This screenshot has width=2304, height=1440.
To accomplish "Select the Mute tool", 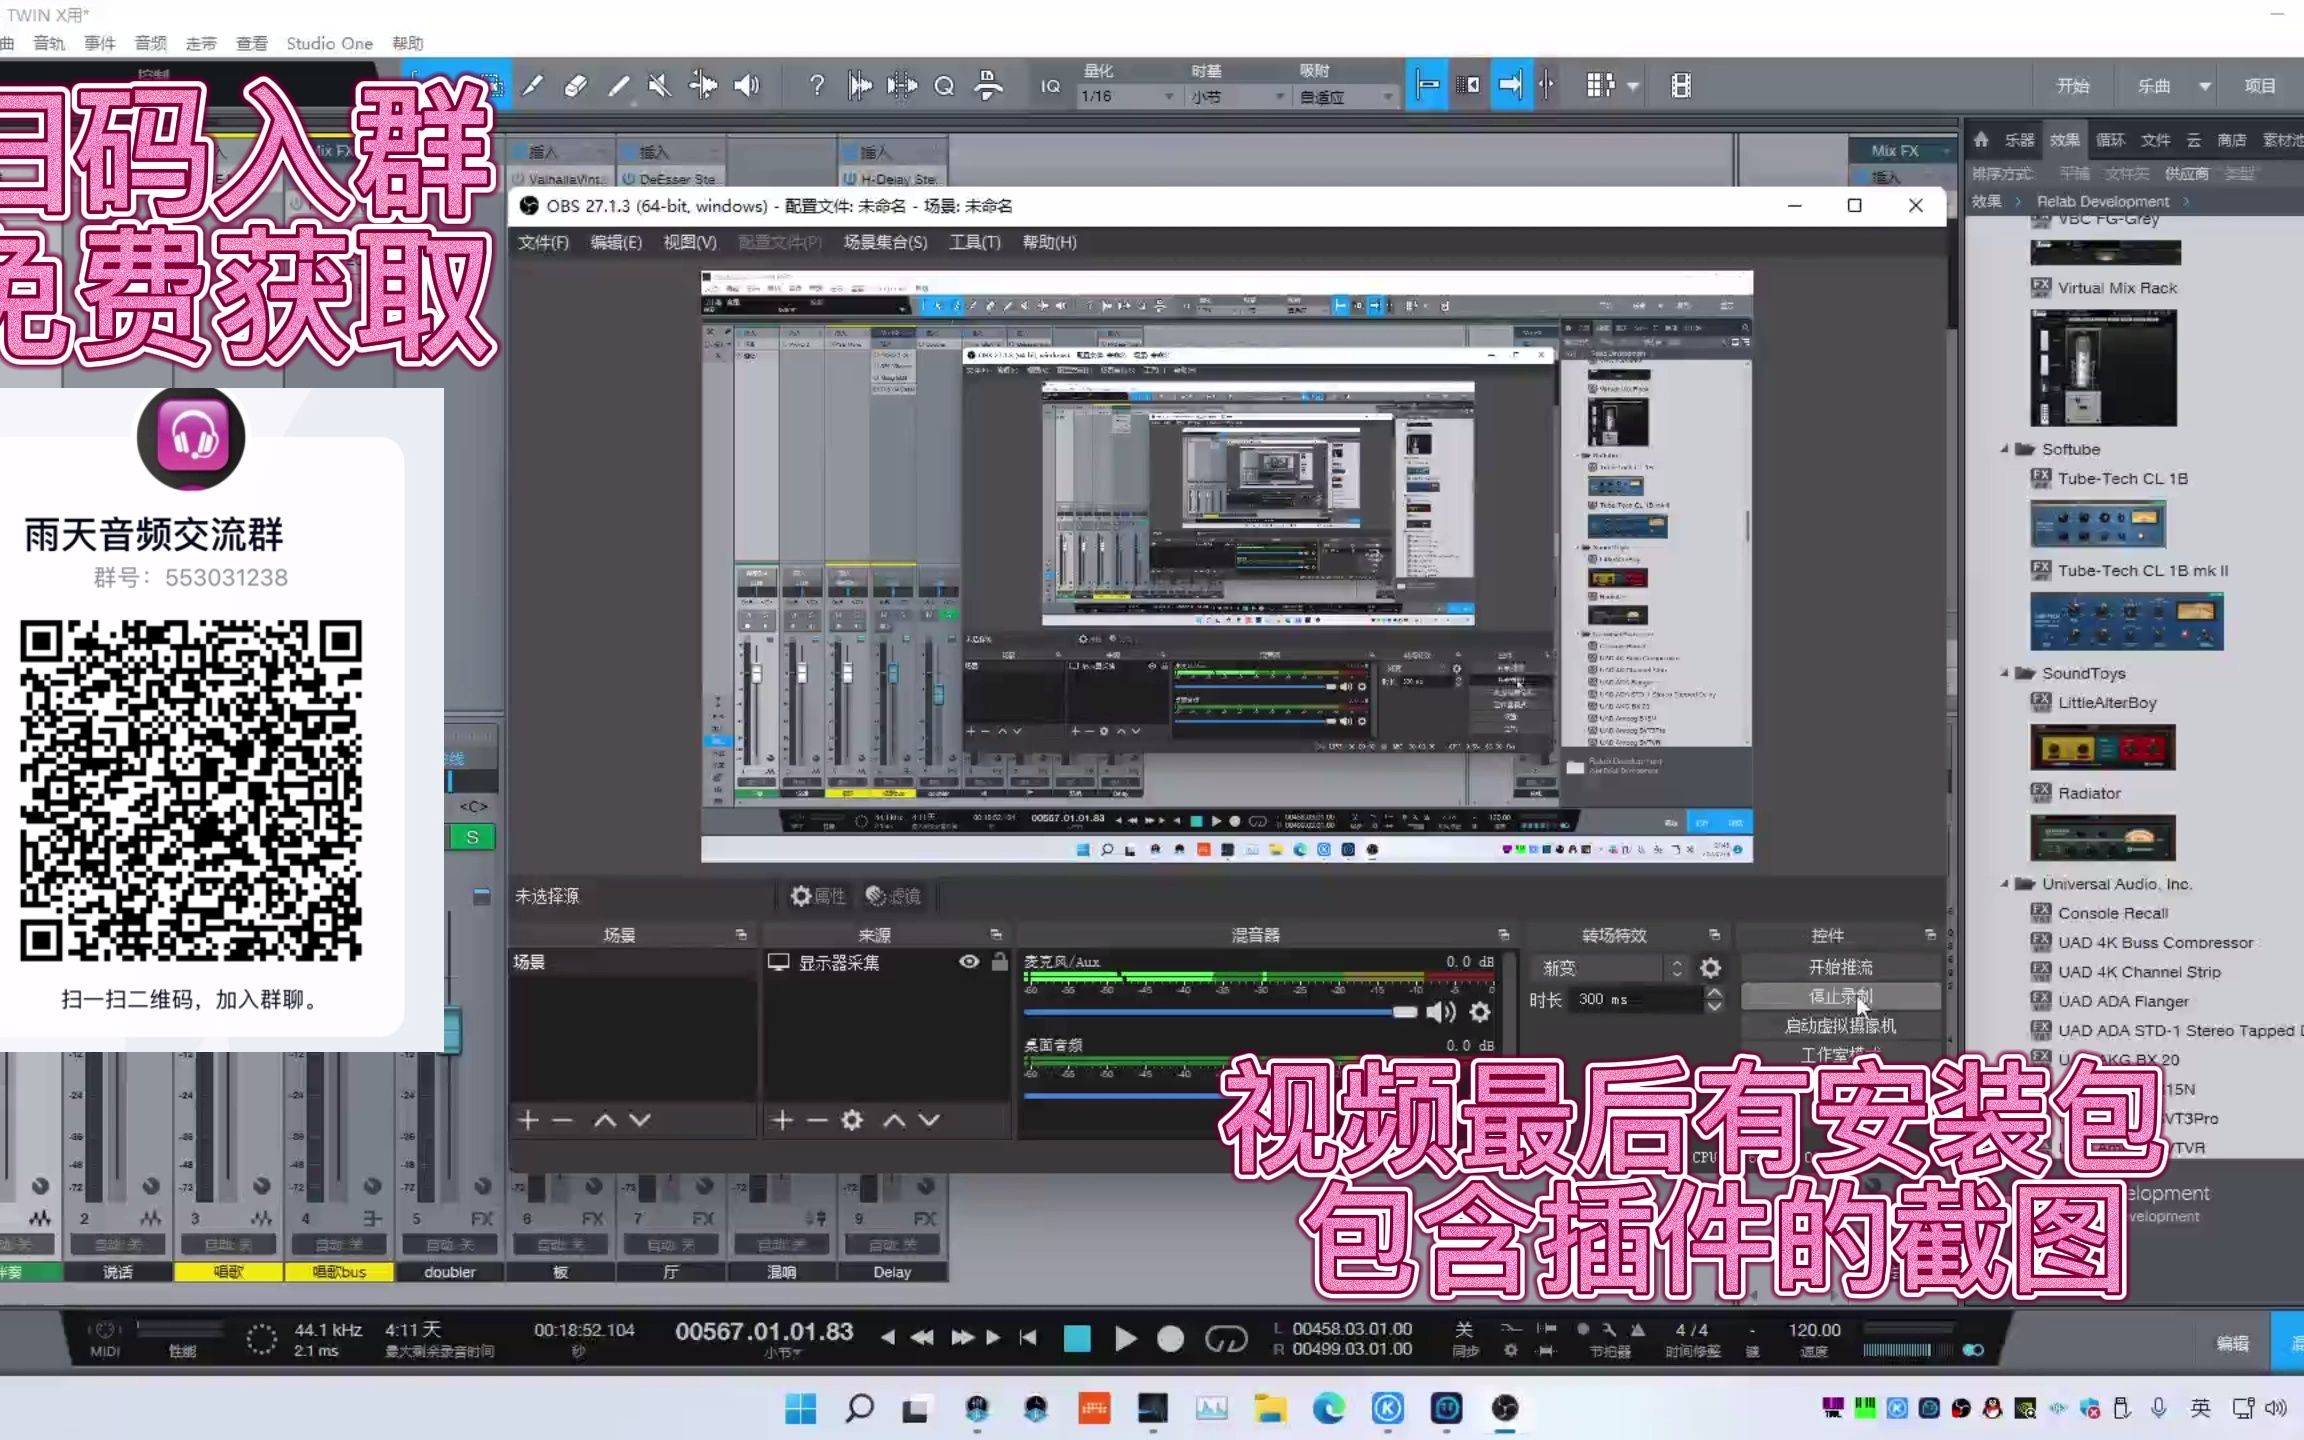I will click(660, 86).
